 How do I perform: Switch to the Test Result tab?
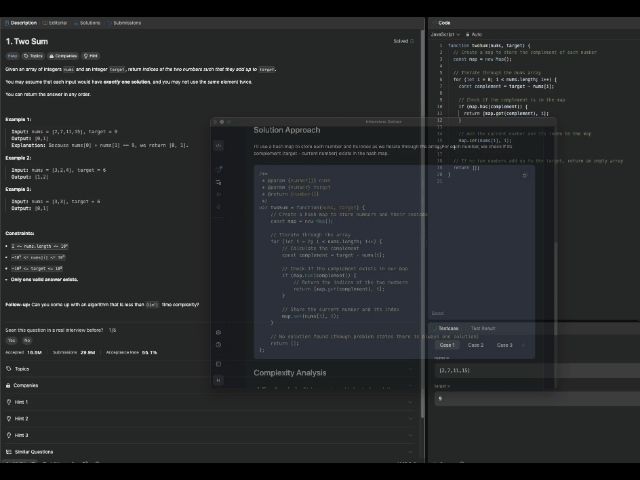click(482, 328)
